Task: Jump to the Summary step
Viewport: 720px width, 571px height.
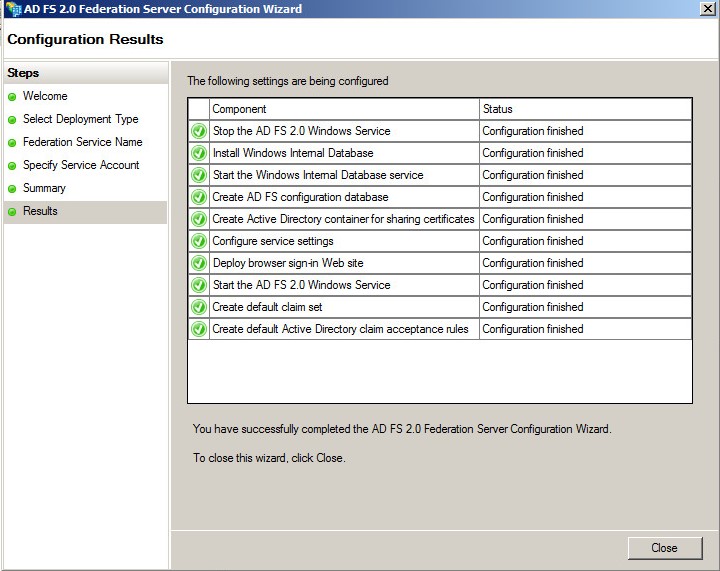Action: coord(44,188)
